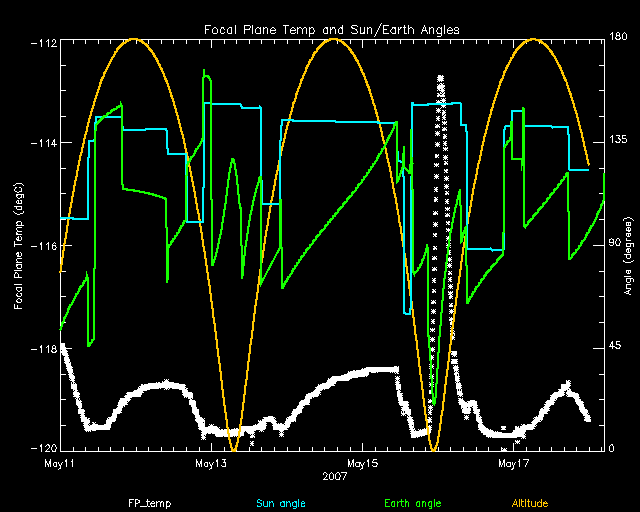The image size is (640, 512).
Task: Click the 180 angle tick label
Action: click(x=618, y=38)
